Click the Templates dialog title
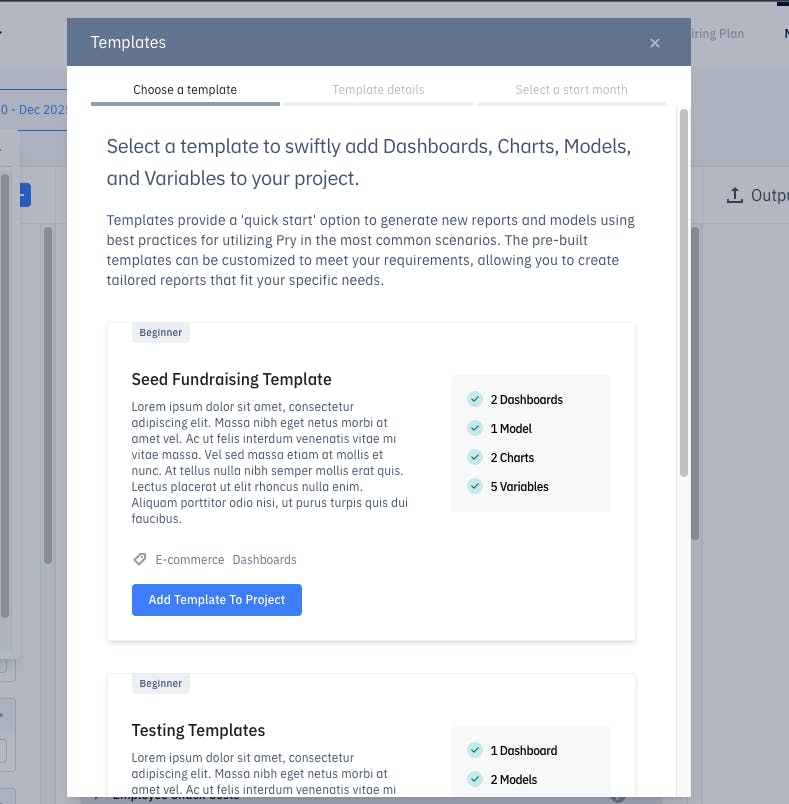The height and width of the screenshot is (804, 789). 128,42
